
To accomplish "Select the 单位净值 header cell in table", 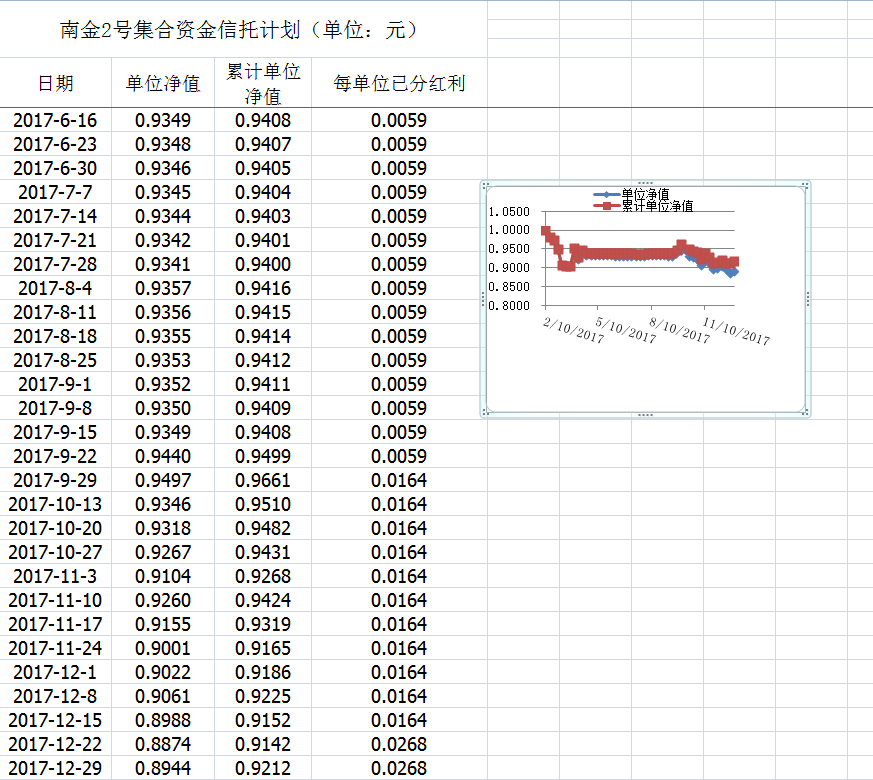I will [x=162, y=83].
